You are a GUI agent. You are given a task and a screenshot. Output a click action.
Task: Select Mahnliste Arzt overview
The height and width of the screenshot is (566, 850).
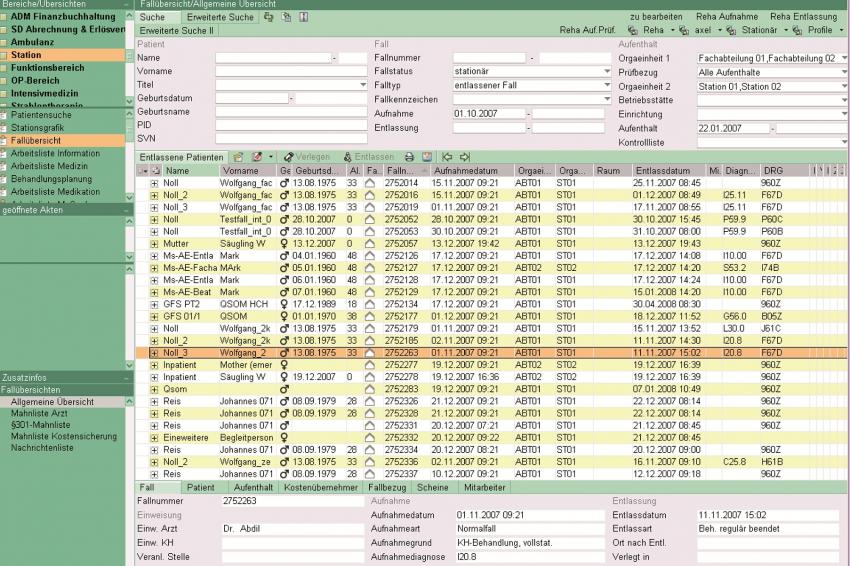coord(40,414)
